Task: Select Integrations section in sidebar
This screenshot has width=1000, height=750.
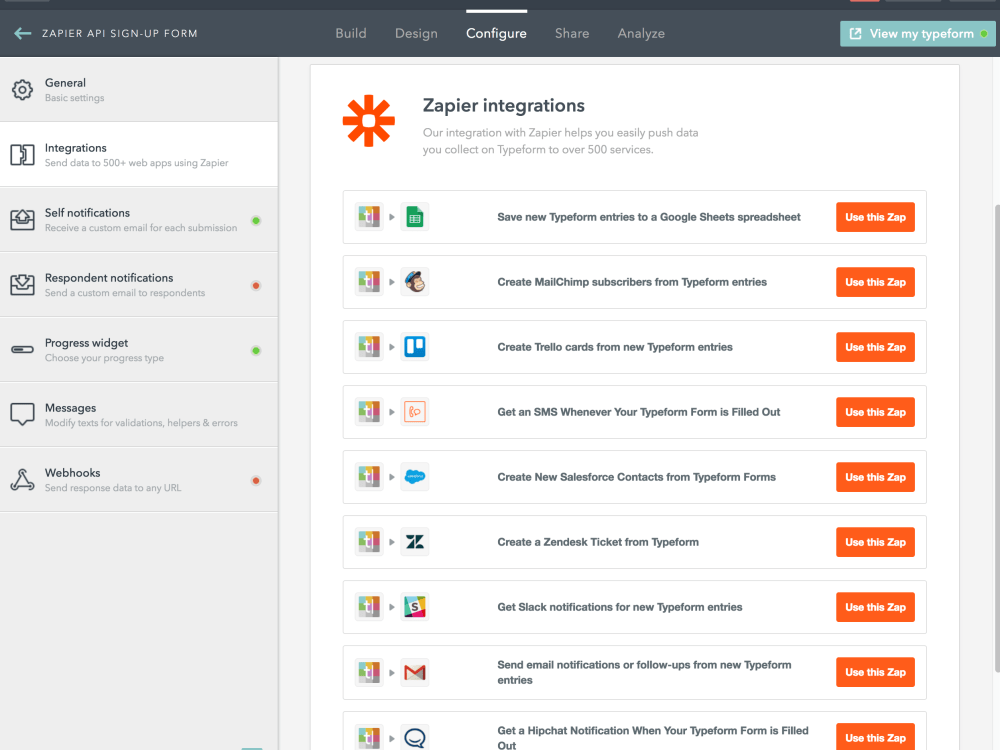Action: click(x=139, y=155)
